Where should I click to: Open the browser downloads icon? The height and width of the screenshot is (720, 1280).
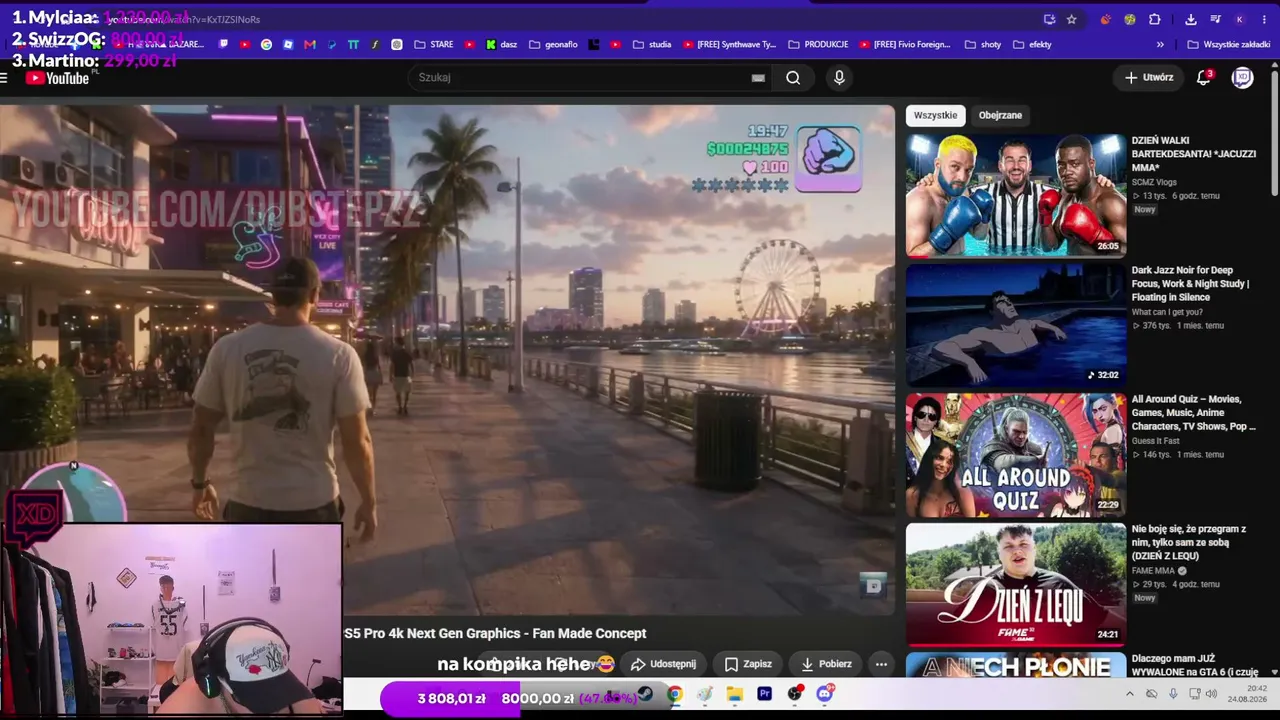[1190, 19]
